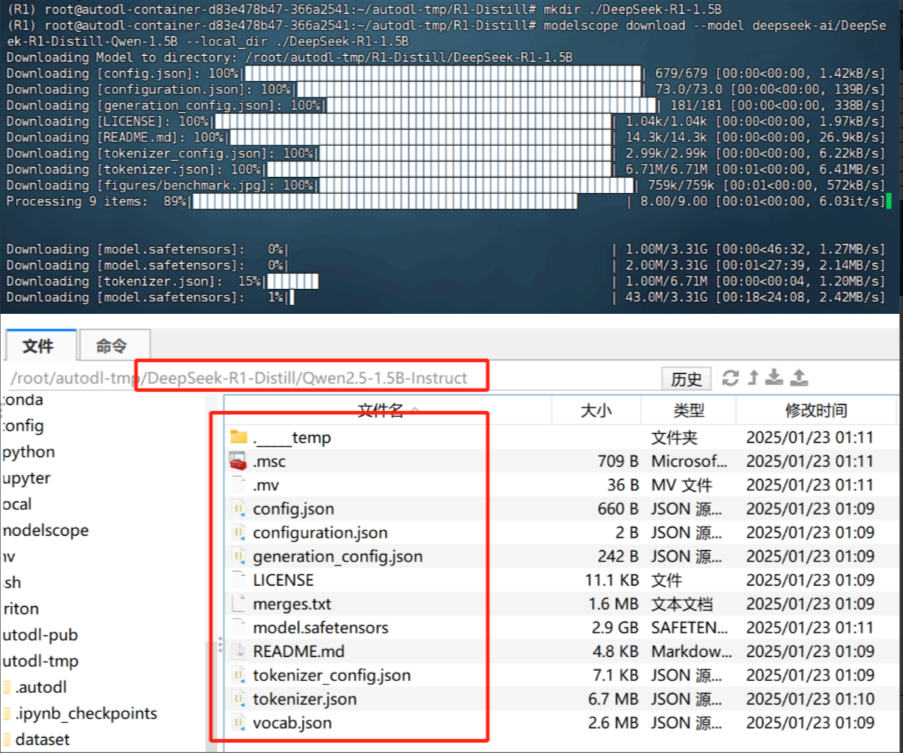
Task: Select model.safetensors file name
Action: pos(321,628)
